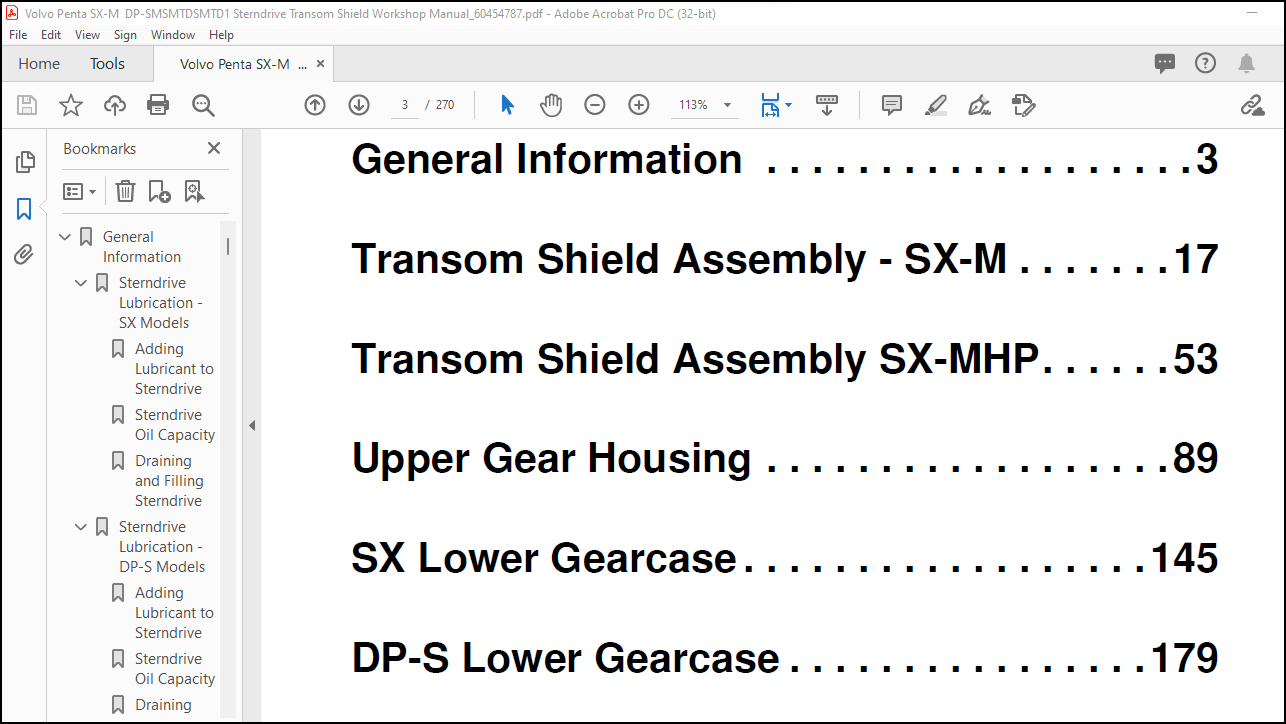Open attachments paperclip panel icon

click(x=24, y=255)
